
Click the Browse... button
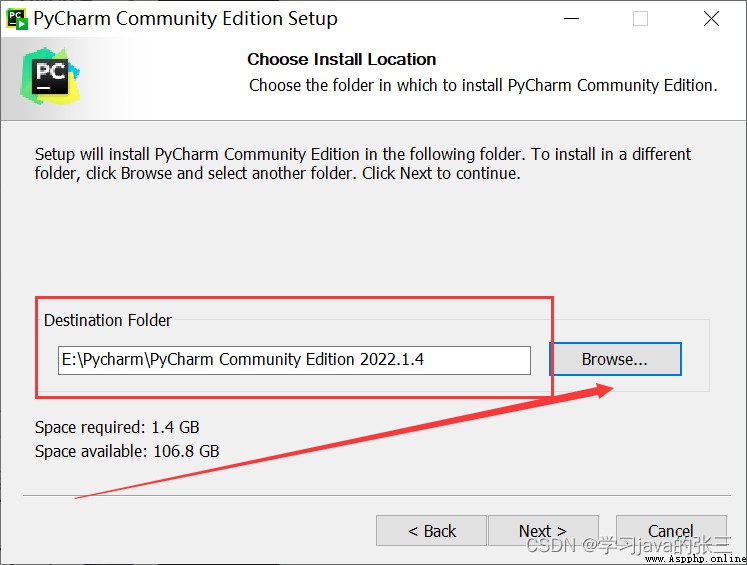[616, 359]
